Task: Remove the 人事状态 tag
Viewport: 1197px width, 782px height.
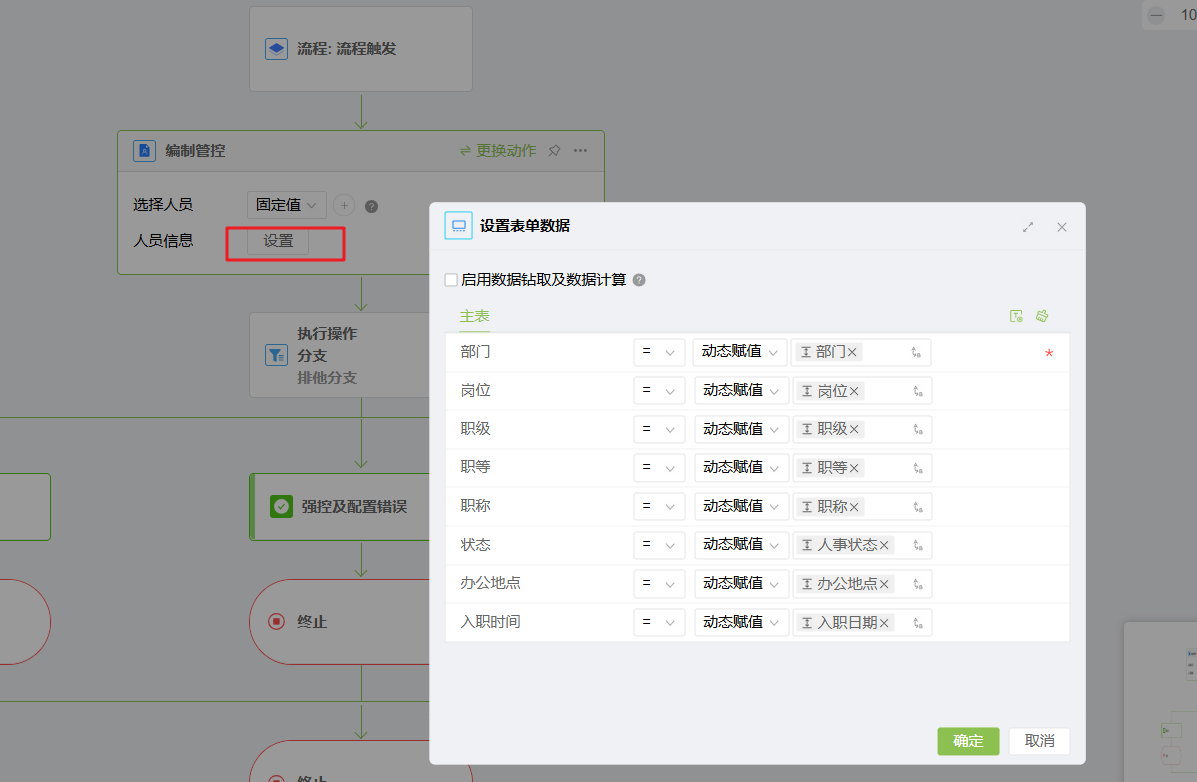Action: click(x=884, y=545)
